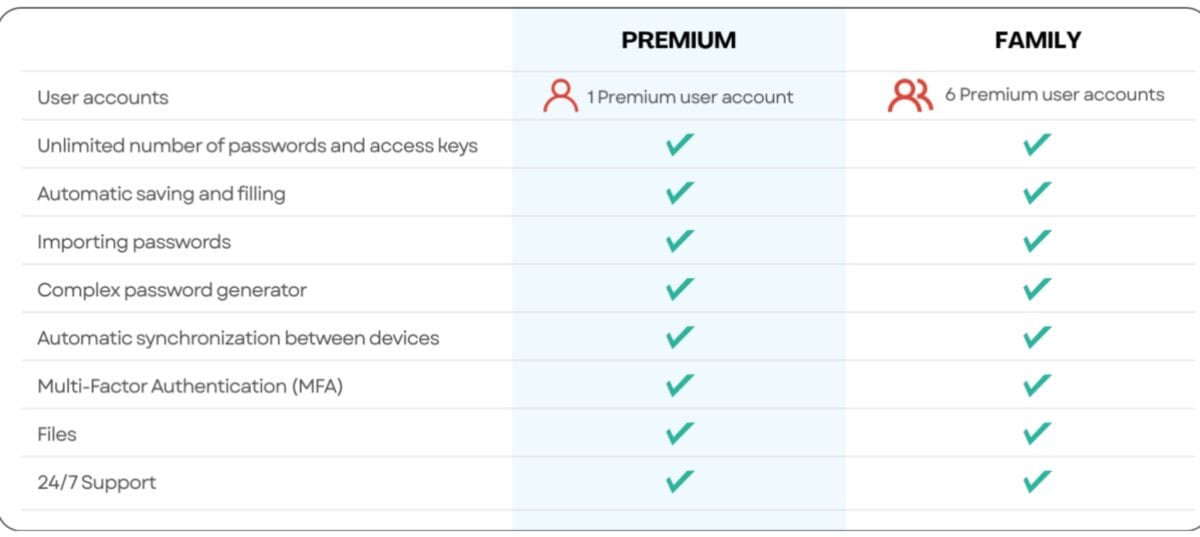1200x537 pixels.
Task: Click the 'User accounts' row label
Action: pyautogui.click(x=103, y=97)
